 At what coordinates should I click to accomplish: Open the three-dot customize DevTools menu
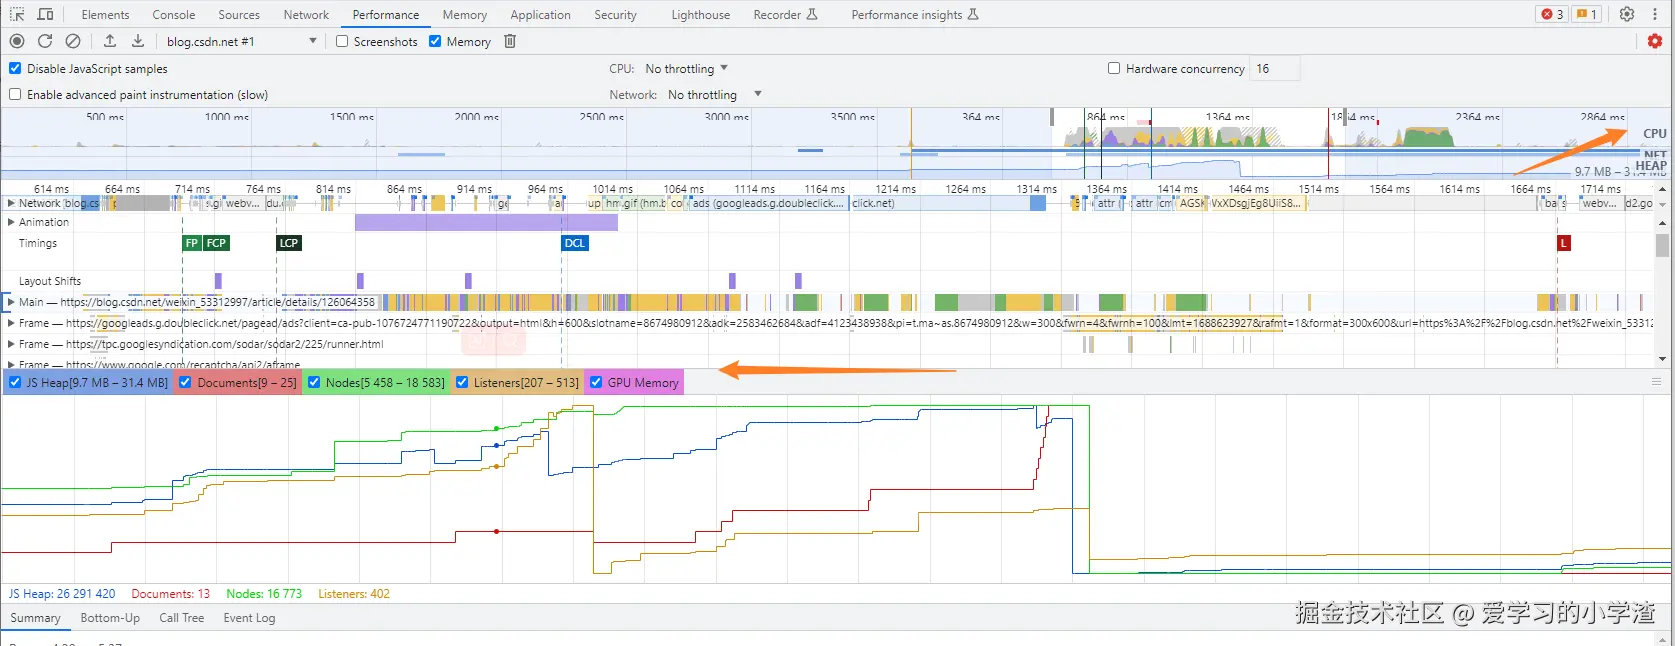tap(1655, 14)
